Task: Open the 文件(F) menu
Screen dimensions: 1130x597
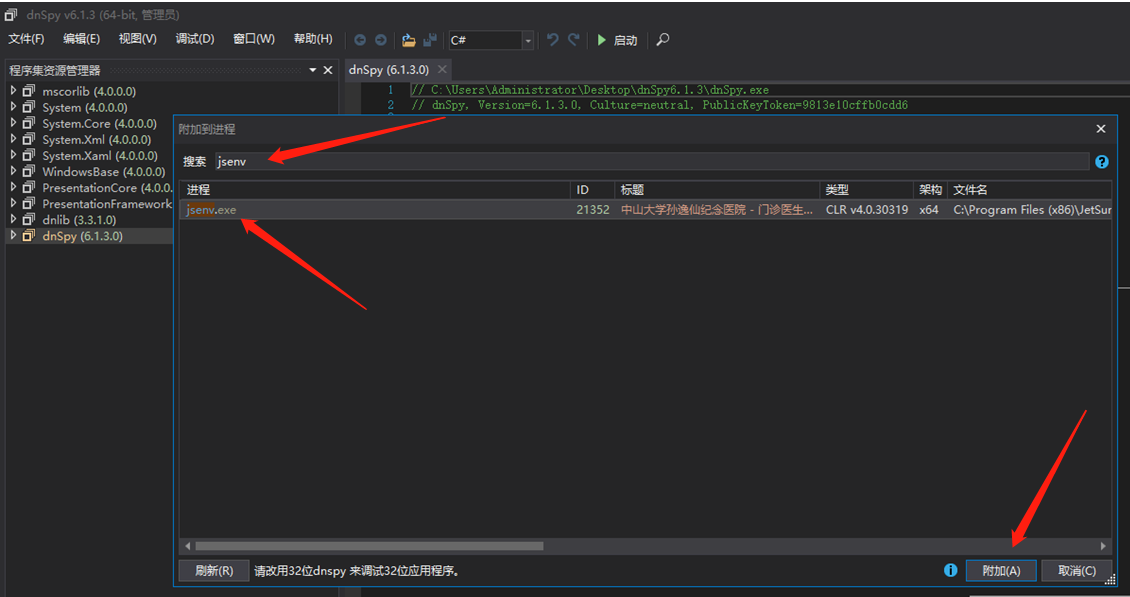Action: click(x=26, y=38)
